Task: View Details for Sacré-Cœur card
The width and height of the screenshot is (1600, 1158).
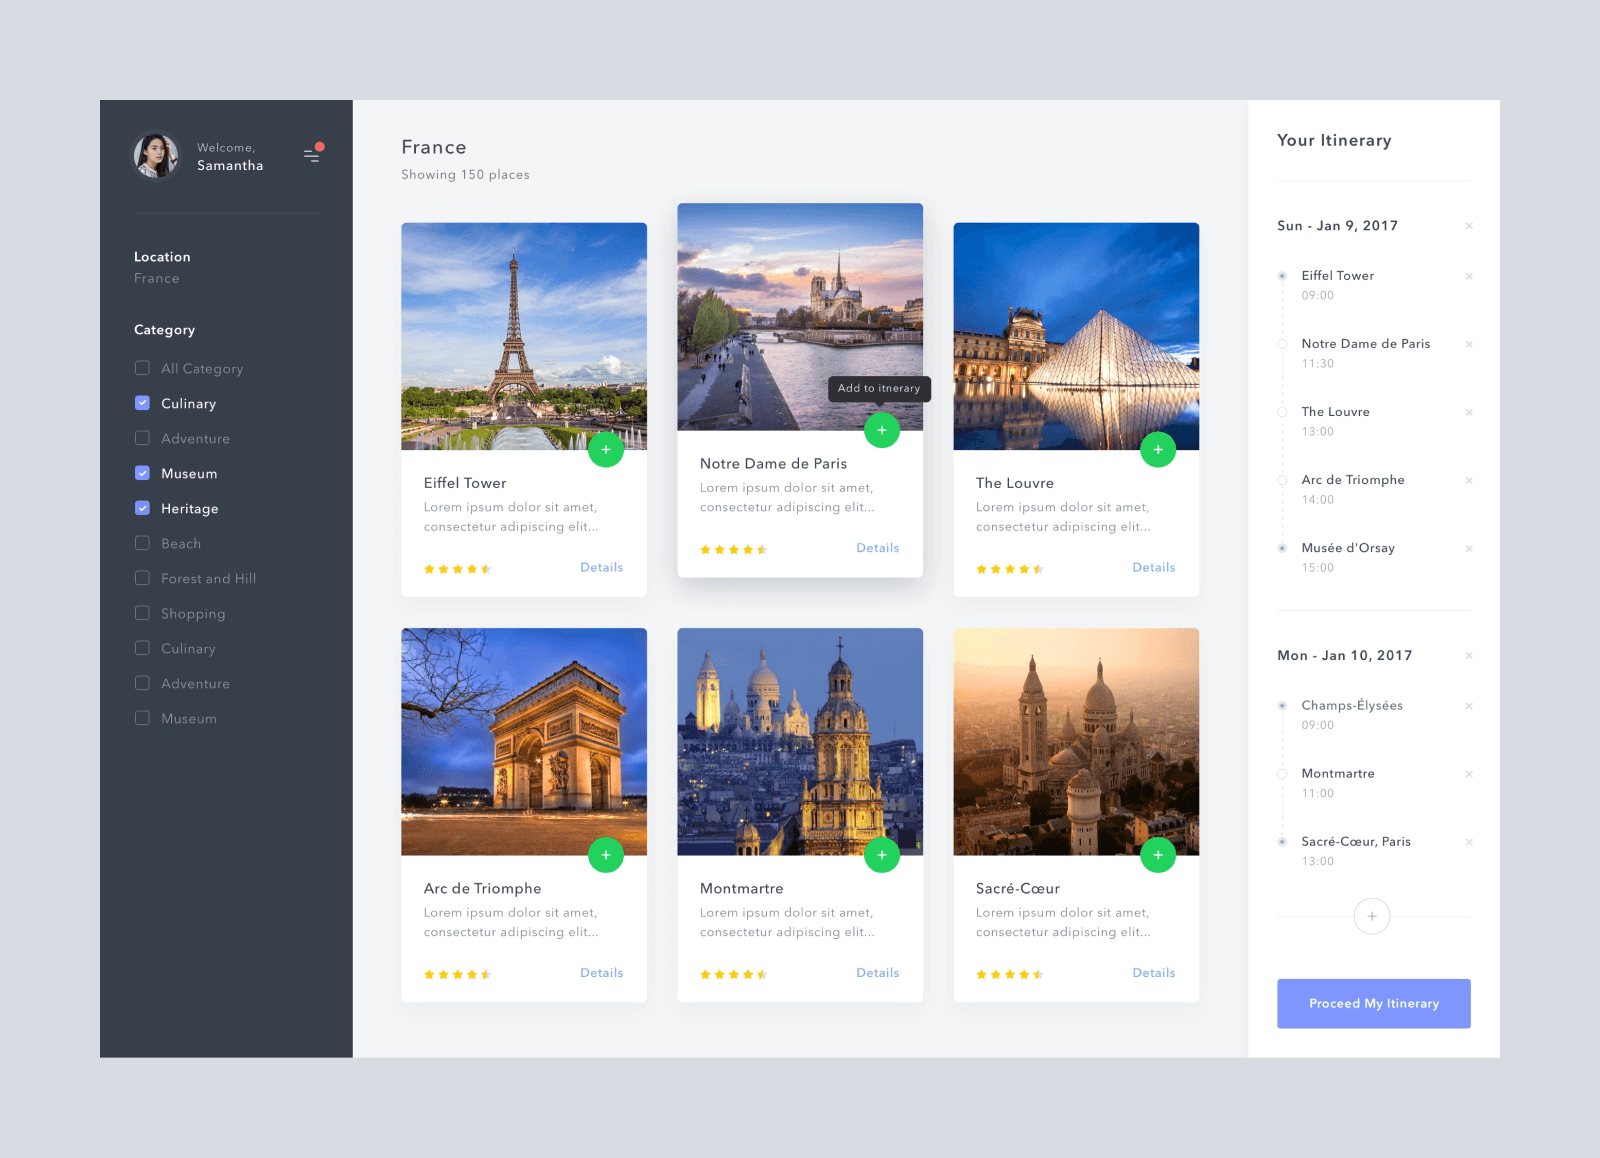Action: pyautogui.click(x=1153, y=973)
